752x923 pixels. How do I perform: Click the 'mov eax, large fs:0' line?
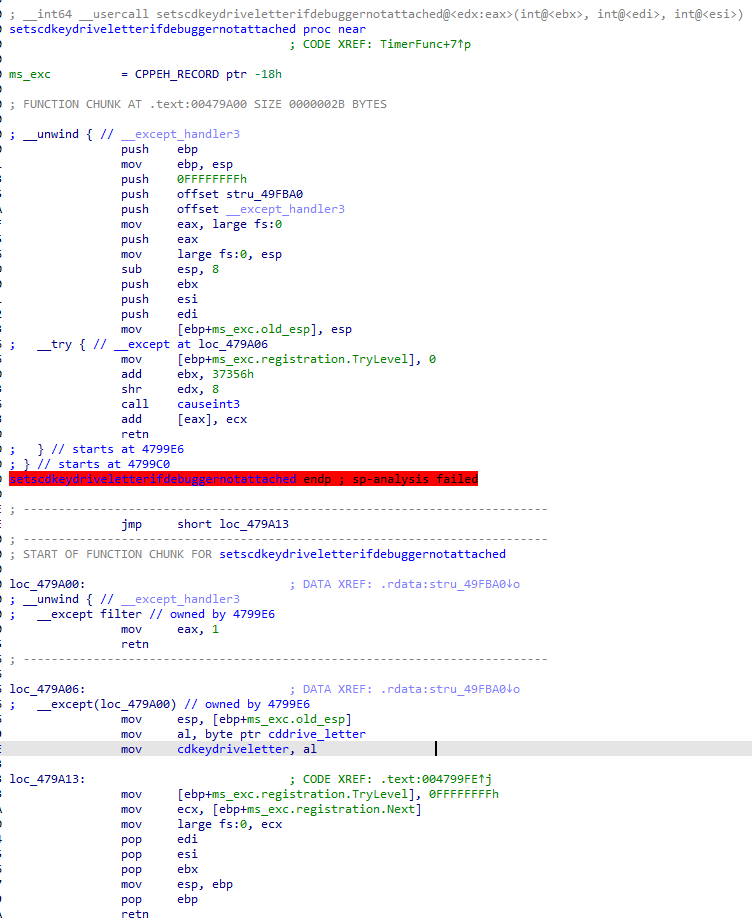201,224
